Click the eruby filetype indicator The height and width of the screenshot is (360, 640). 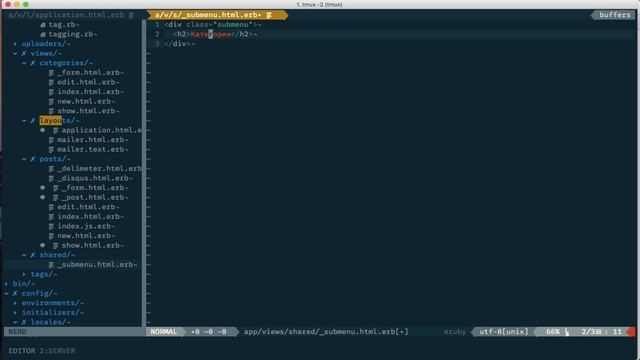(x=455, y=332)
